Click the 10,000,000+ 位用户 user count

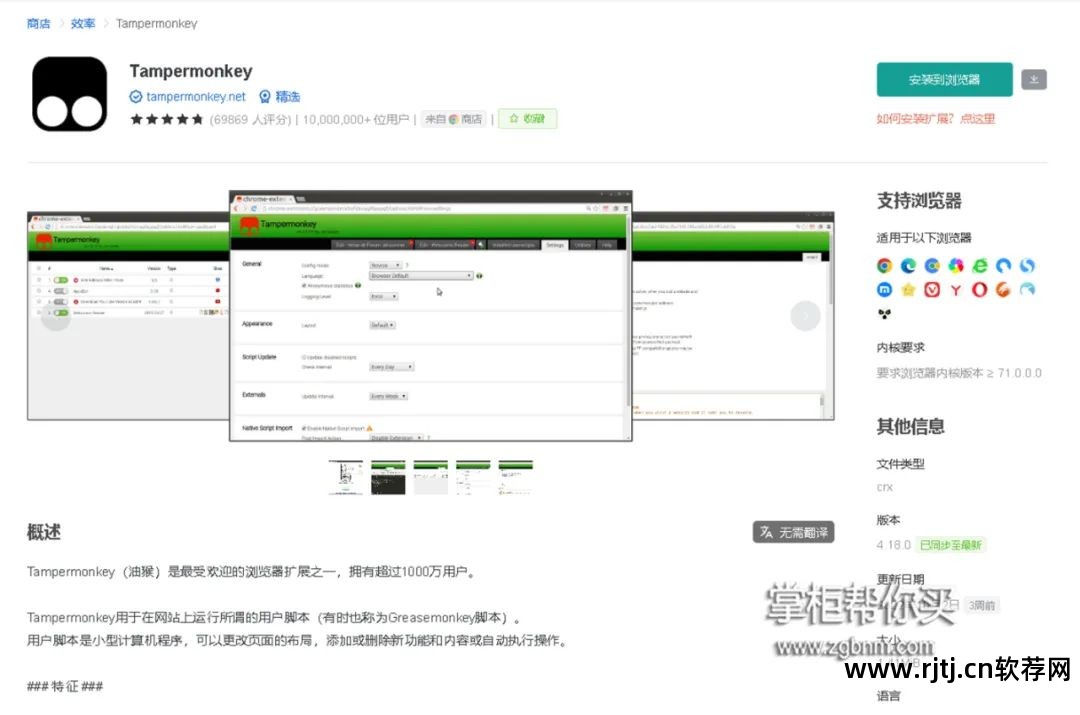(x=355, y=120)
